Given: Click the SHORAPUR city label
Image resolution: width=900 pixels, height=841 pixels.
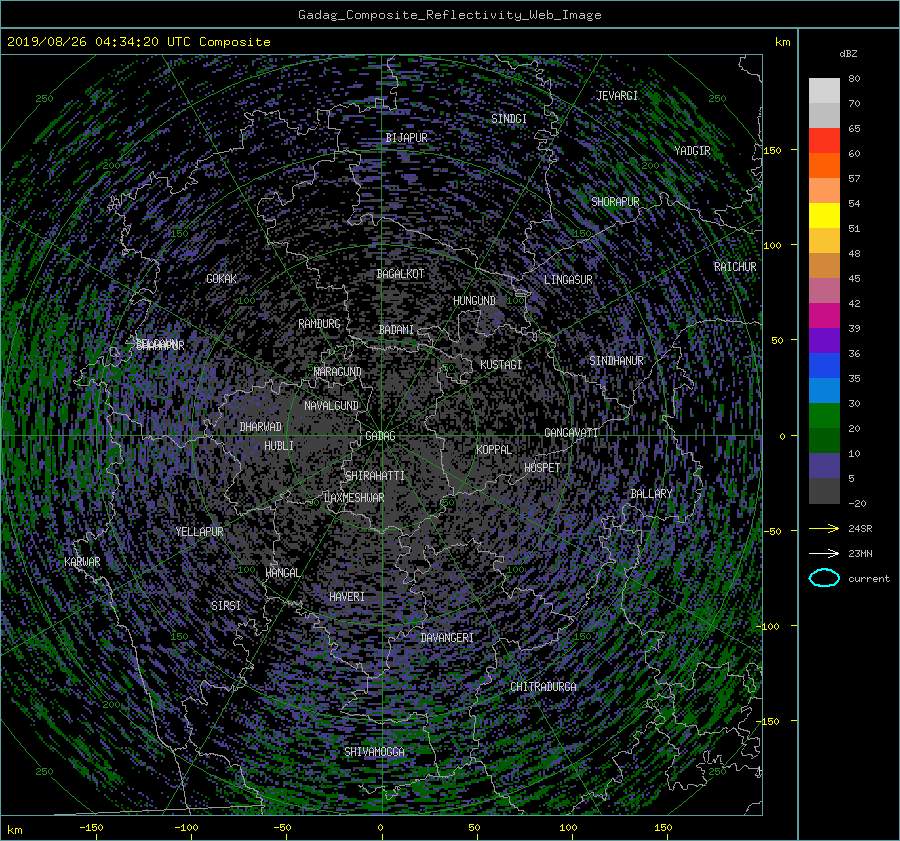Looking at the screenshot, I should (615, 202).
